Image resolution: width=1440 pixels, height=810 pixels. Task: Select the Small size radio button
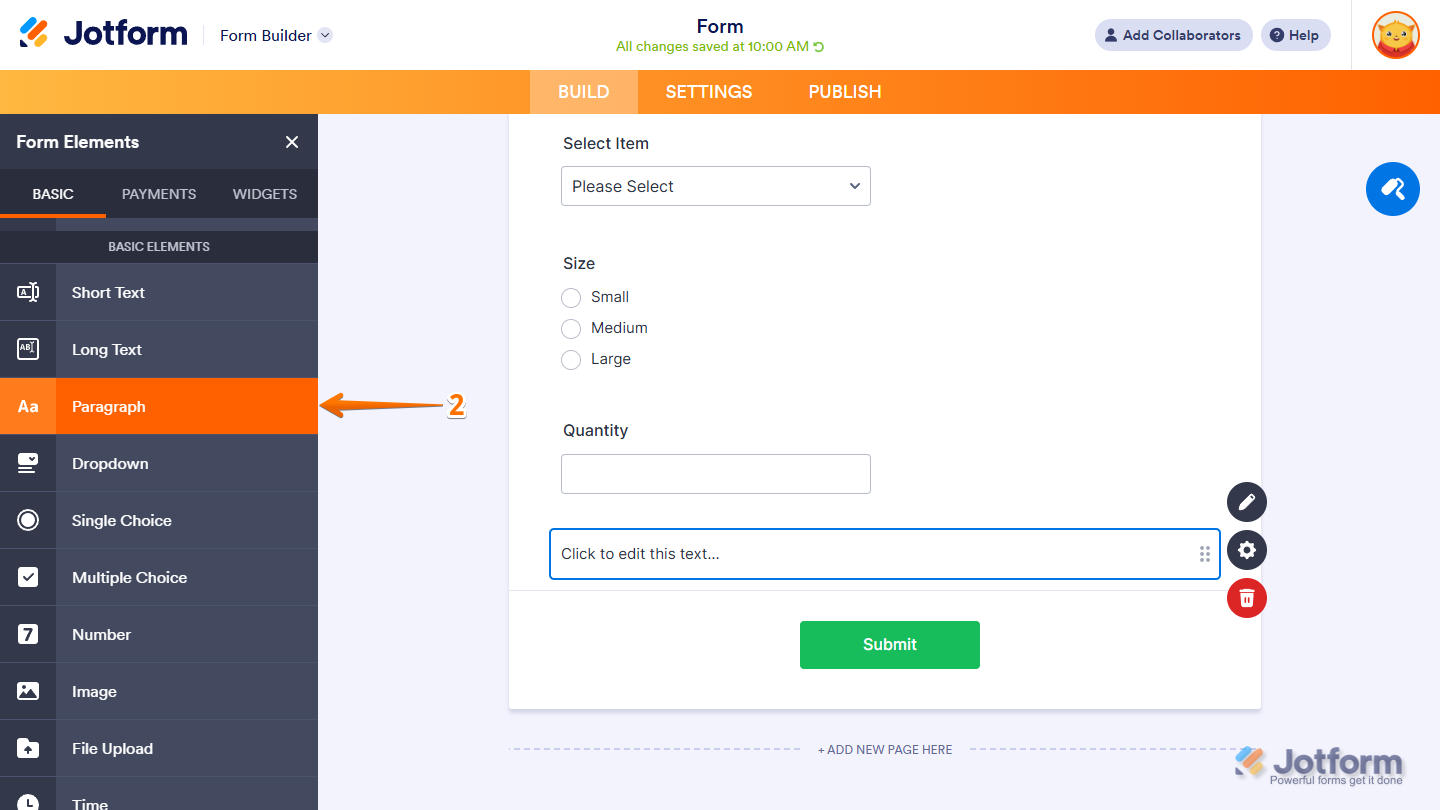[571, 297]
